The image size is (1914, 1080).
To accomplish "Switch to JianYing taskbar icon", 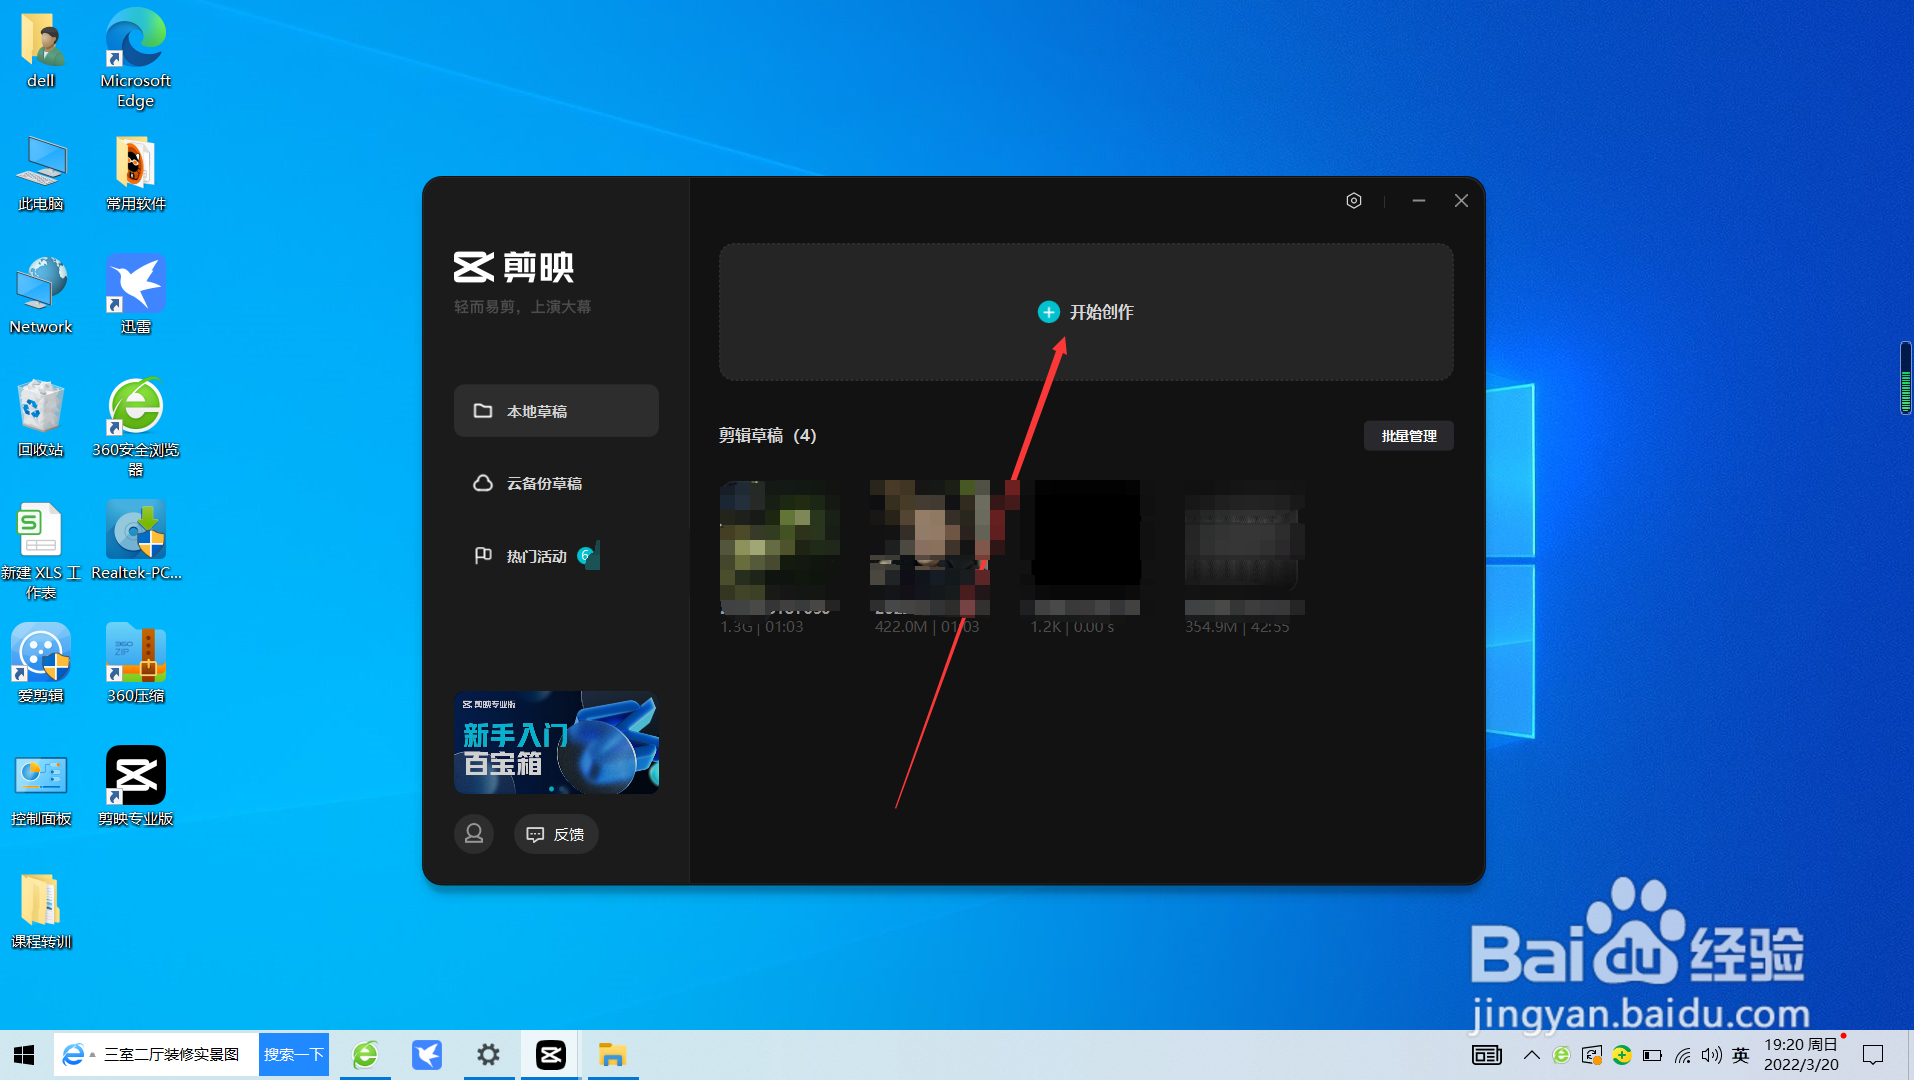I will (x=551, y=1055).
